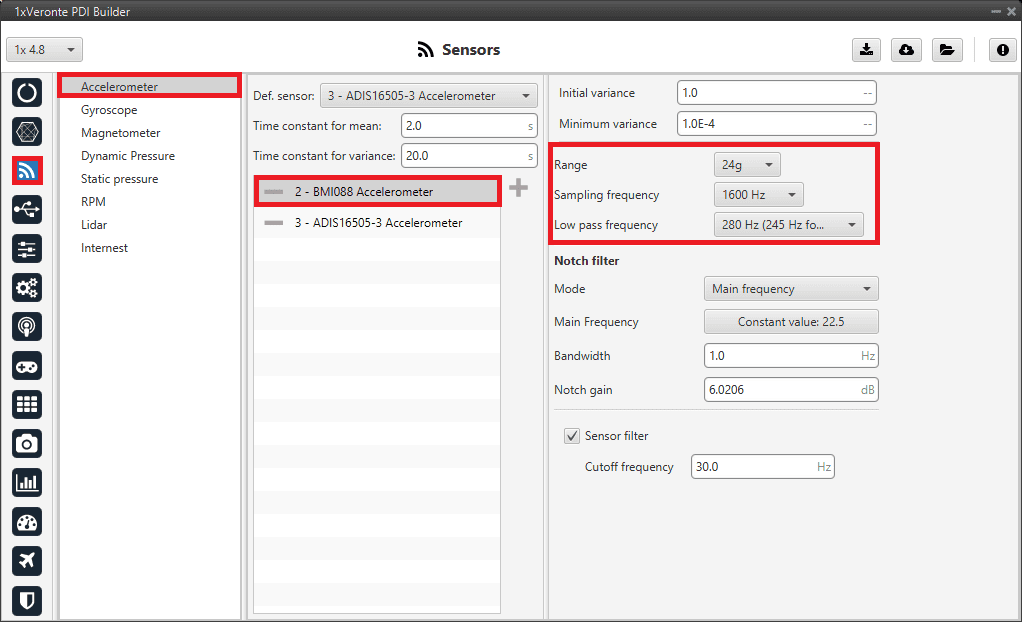The image size is (1022, 622).
Task: Expand the Def. sensor dropdown
Action: (x=428, y=96)
